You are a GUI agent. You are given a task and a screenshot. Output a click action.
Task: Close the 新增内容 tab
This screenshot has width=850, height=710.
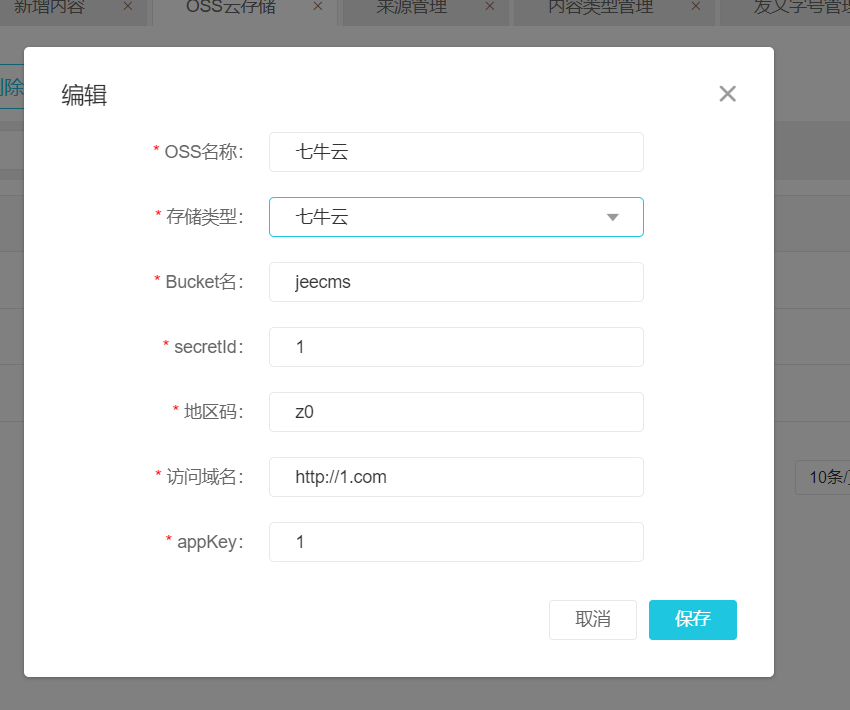pyautogui.click(x=128, y=7)
